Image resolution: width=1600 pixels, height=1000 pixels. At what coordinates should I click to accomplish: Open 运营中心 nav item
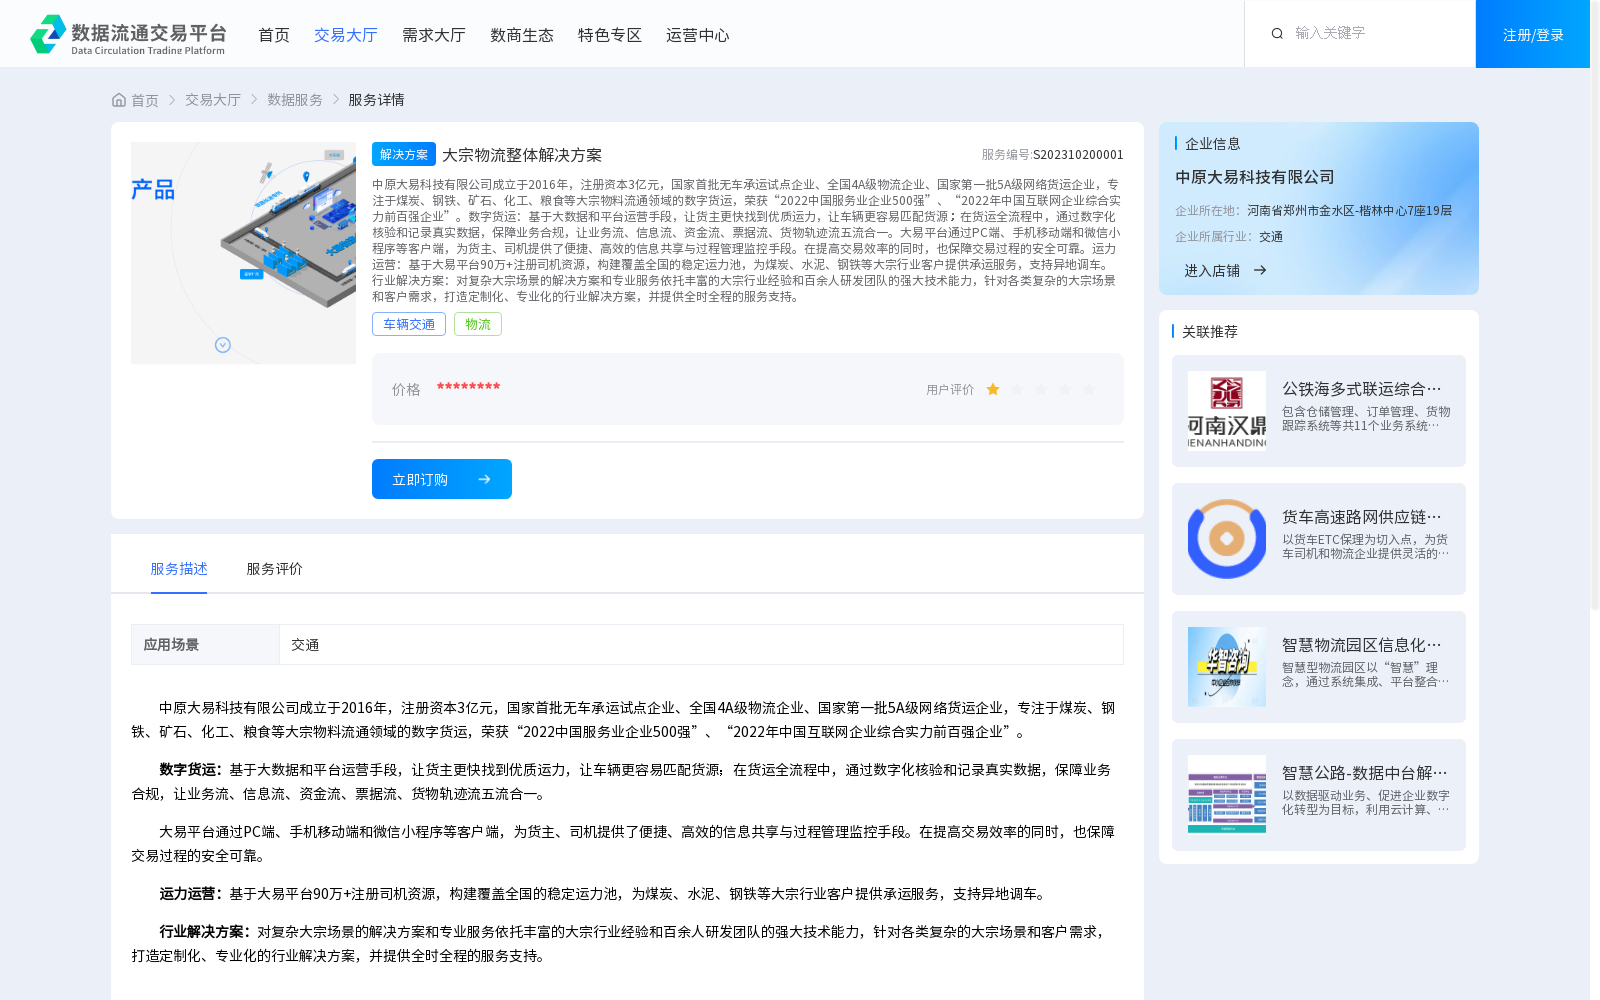coord(698,35)
